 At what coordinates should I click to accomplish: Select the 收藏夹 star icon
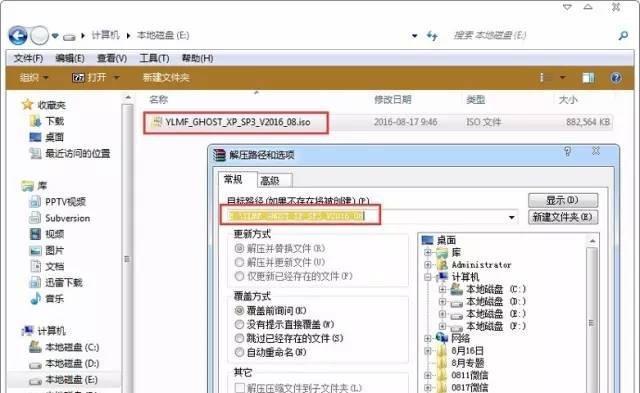27,105
